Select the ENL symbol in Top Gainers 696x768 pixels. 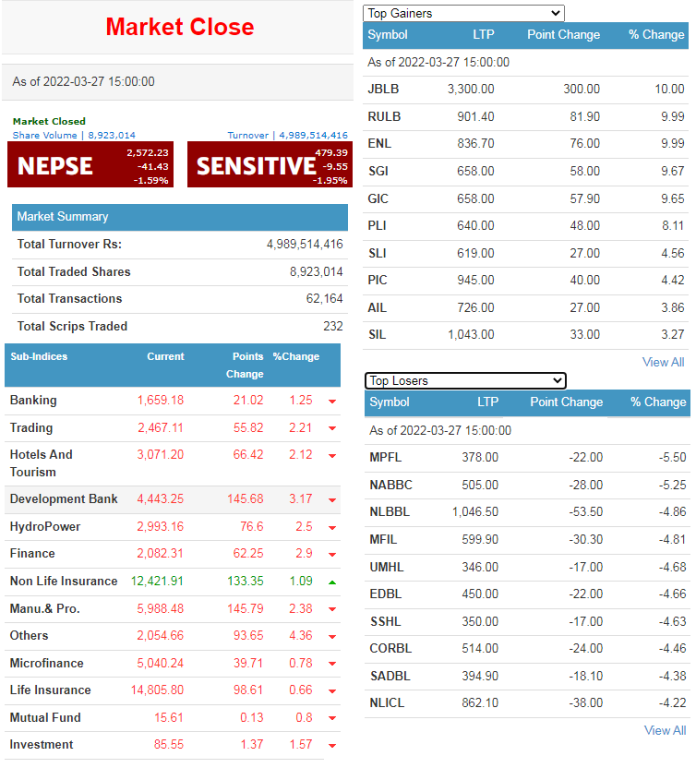pyautogui.click(x=380, y=144)
